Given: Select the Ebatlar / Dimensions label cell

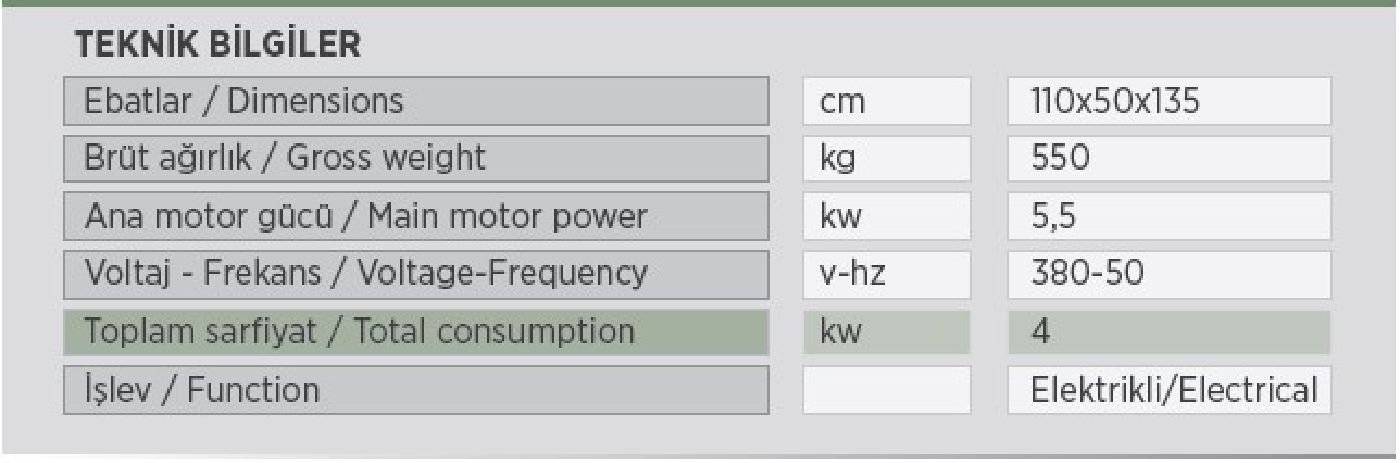Looking at the screenshot, I should (416, 101).
